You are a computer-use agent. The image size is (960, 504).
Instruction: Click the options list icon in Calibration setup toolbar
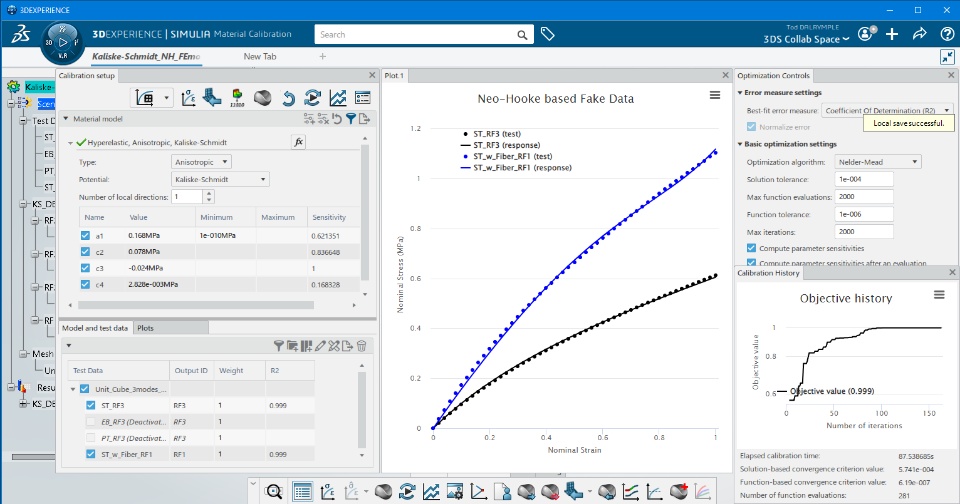362,98
